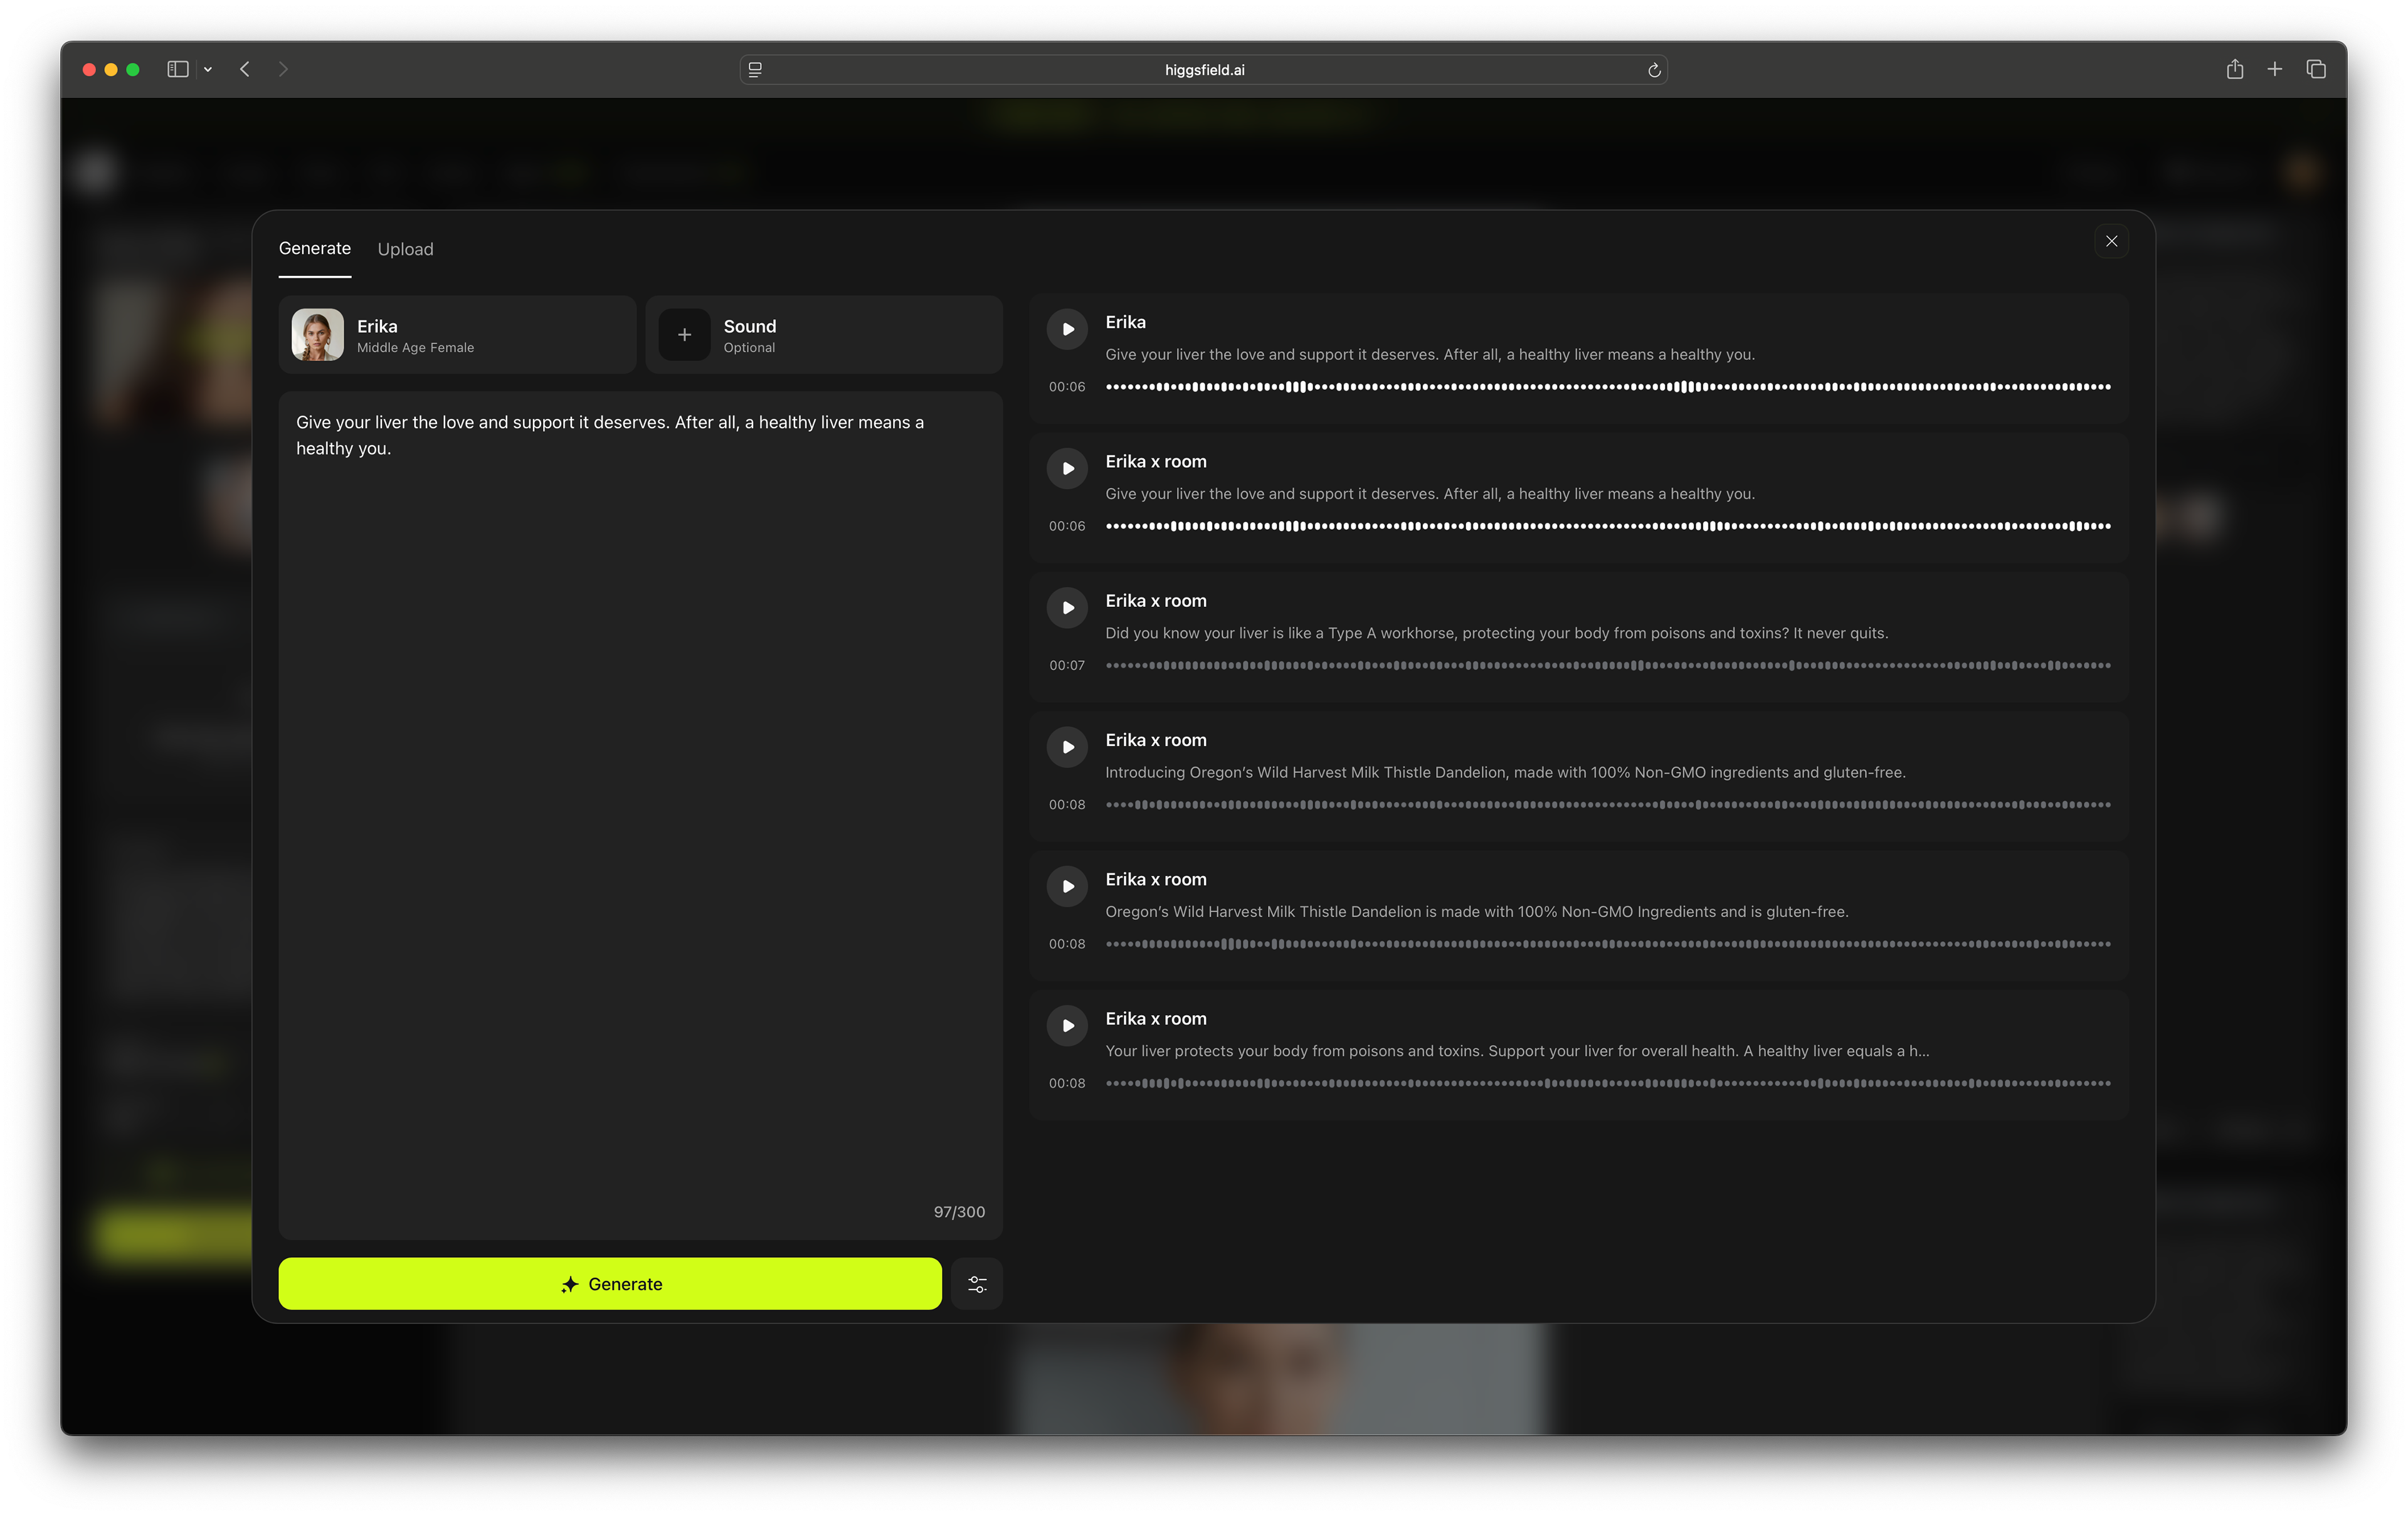This screenshot has height=1516, width=2408.
Task: Click into the script text area
Action: 640,800
